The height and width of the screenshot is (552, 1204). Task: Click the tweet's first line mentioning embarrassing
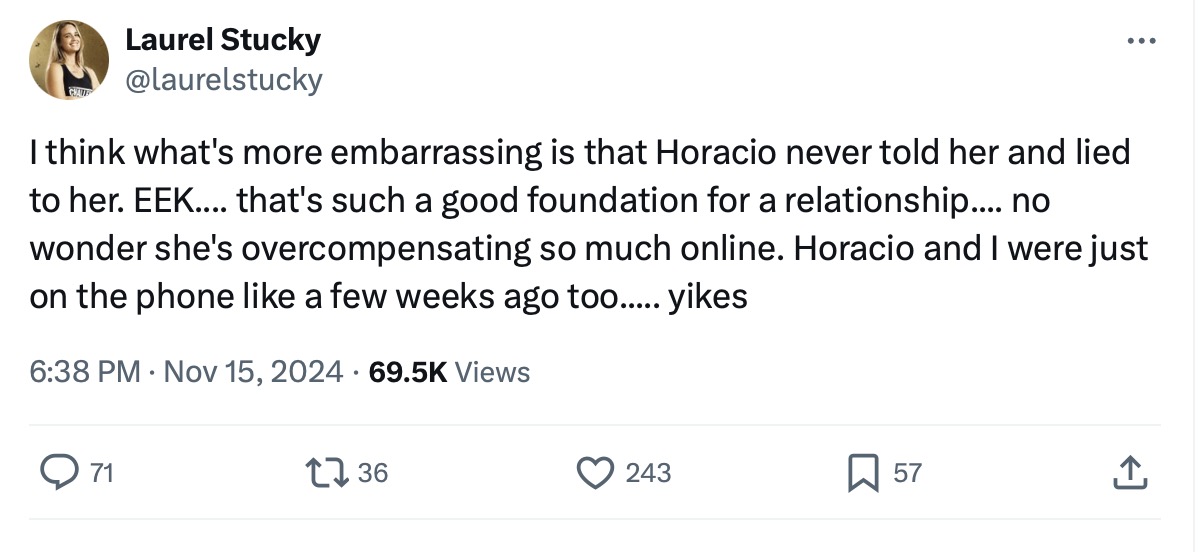click(580, 153)
